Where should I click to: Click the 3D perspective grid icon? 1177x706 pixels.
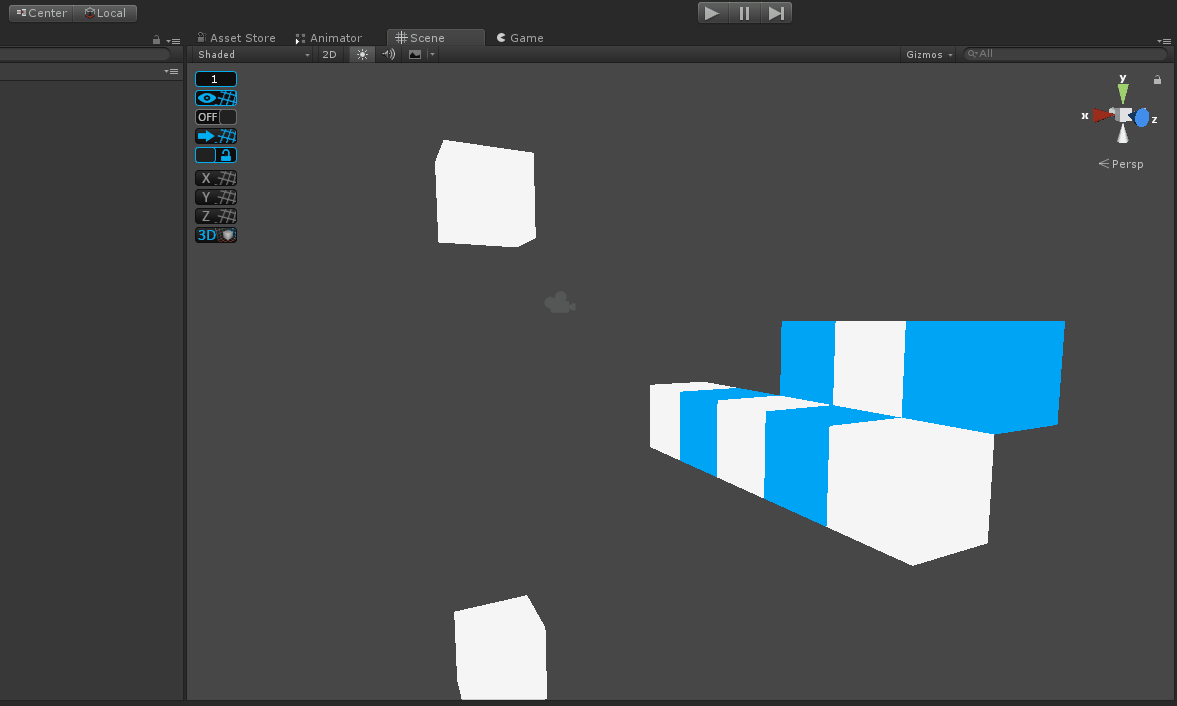pyautogui.click(x=216, y=235)
